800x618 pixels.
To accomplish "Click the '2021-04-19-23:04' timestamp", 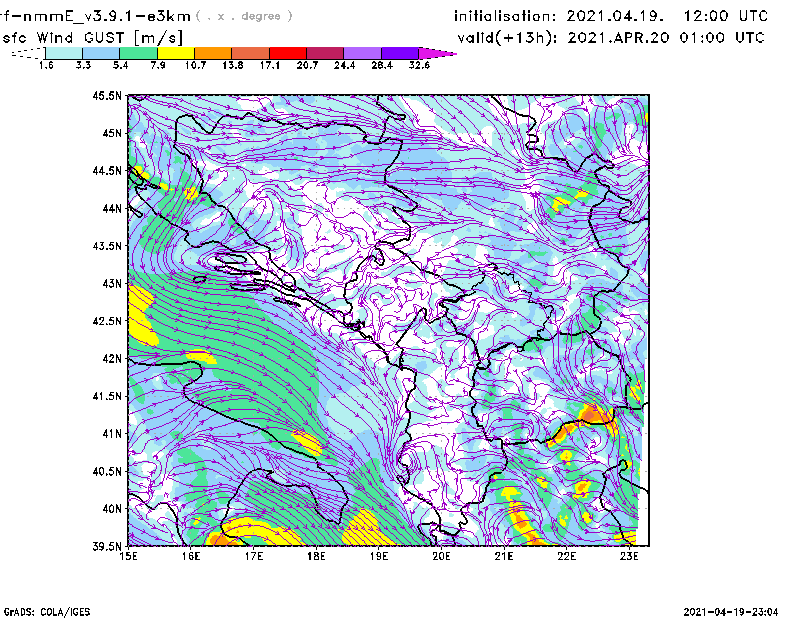I will tap(731, 612).
